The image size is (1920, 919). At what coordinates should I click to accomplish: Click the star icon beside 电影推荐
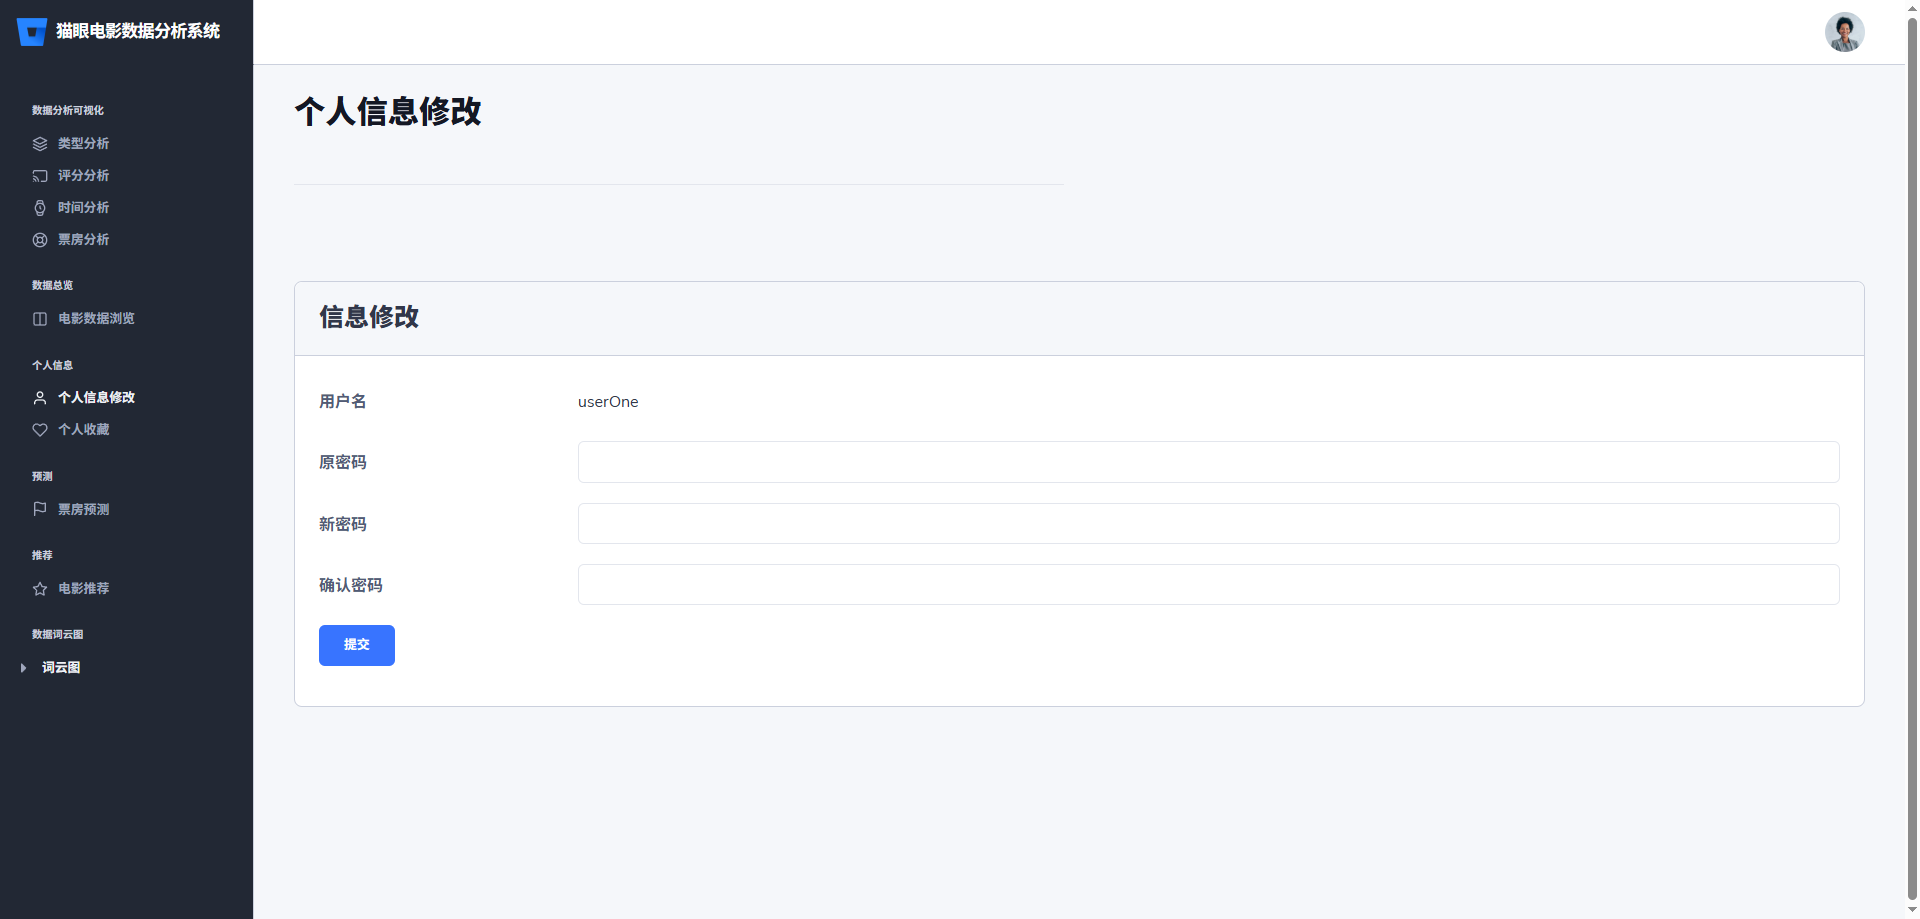40,589
